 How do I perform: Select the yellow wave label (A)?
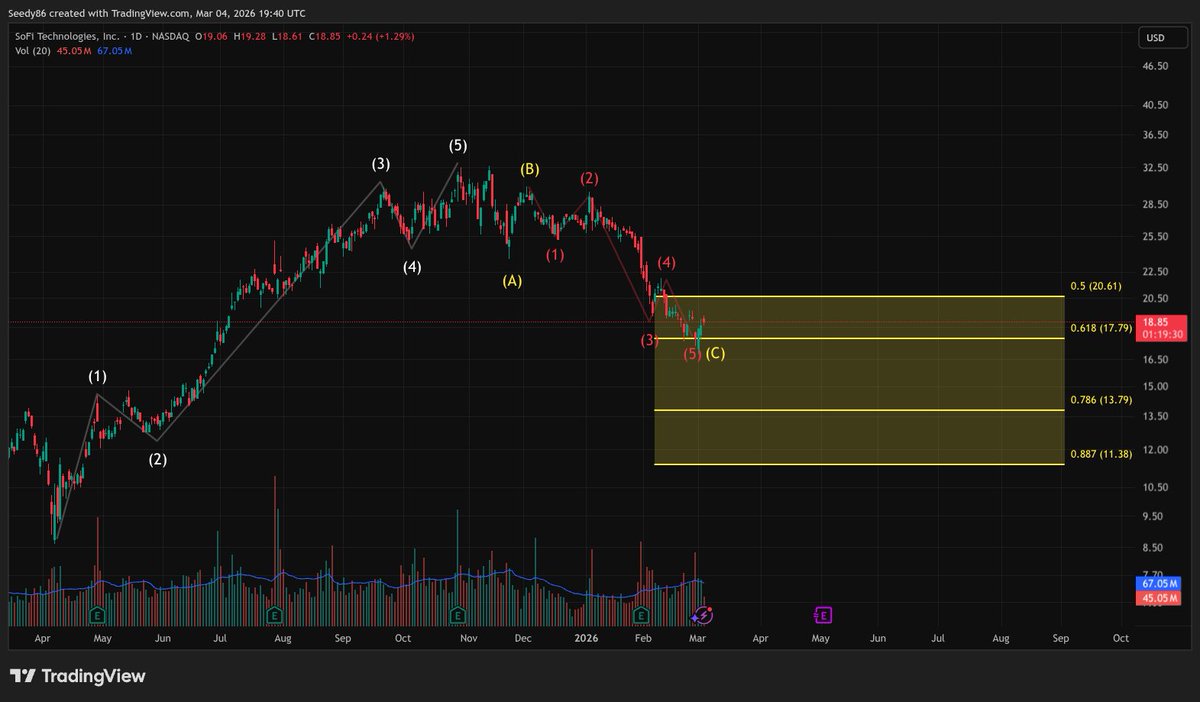tap(512, 282)
